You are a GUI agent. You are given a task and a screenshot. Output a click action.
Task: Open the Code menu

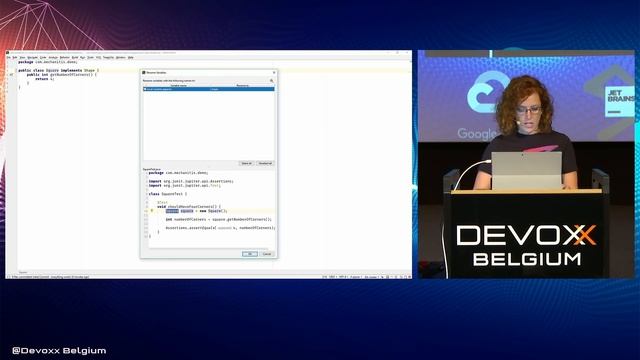(x=43, y=58)
